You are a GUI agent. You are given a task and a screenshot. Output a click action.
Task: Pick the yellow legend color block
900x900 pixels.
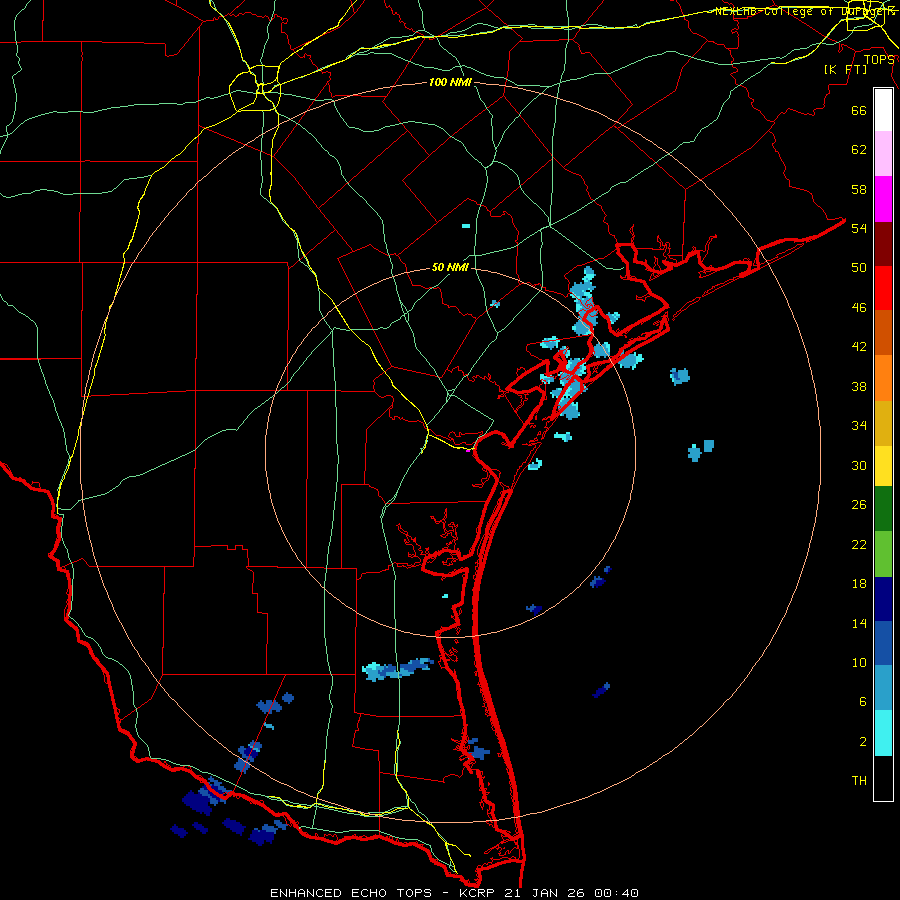coord(883,466)
